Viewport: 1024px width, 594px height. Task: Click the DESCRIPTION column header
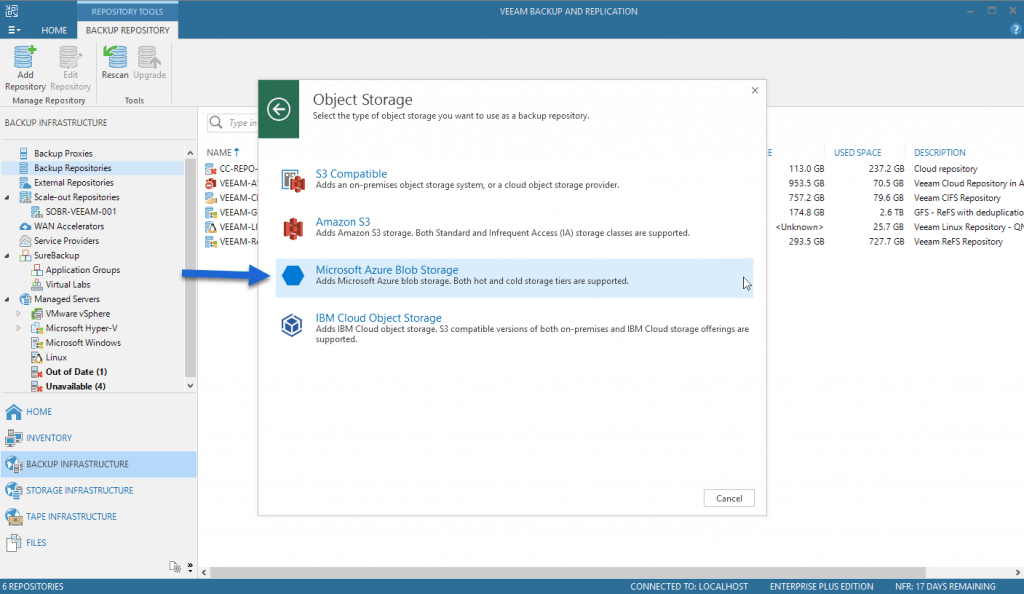point(939,152)
